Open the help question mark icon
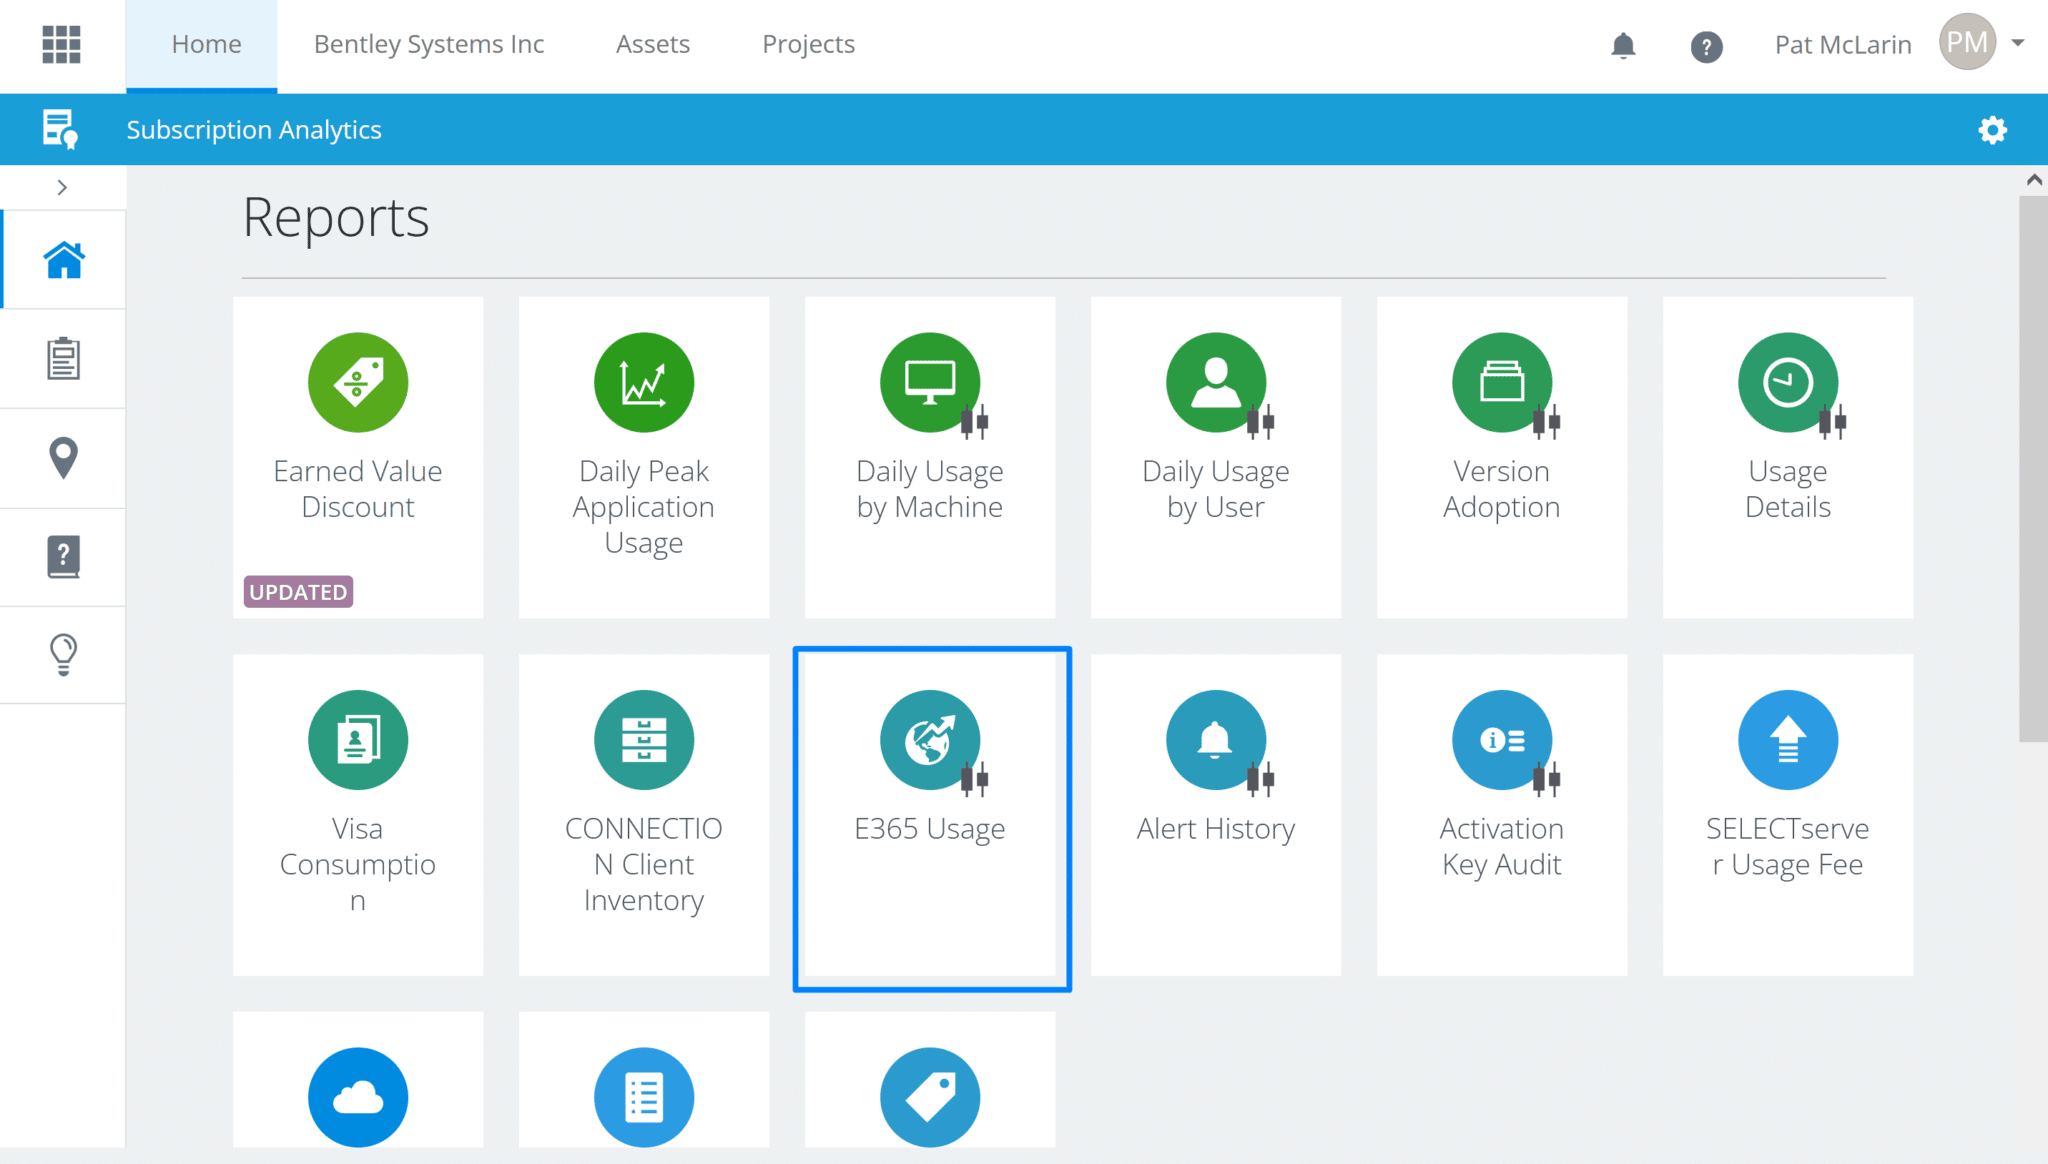 click(x=1706, y=46)
